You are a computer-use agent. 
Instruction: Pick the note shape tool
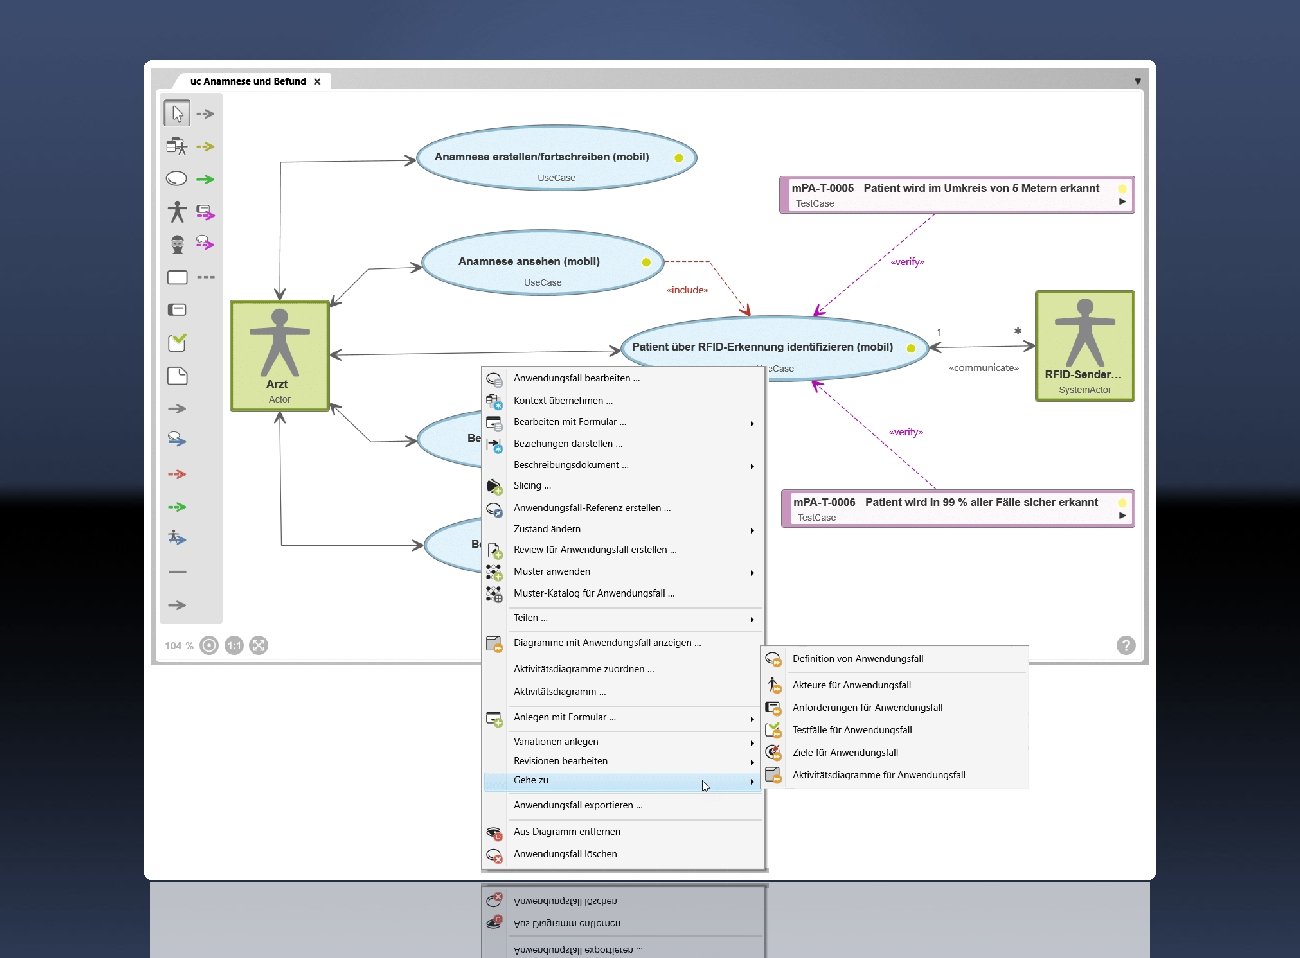(x=177, y=376)
